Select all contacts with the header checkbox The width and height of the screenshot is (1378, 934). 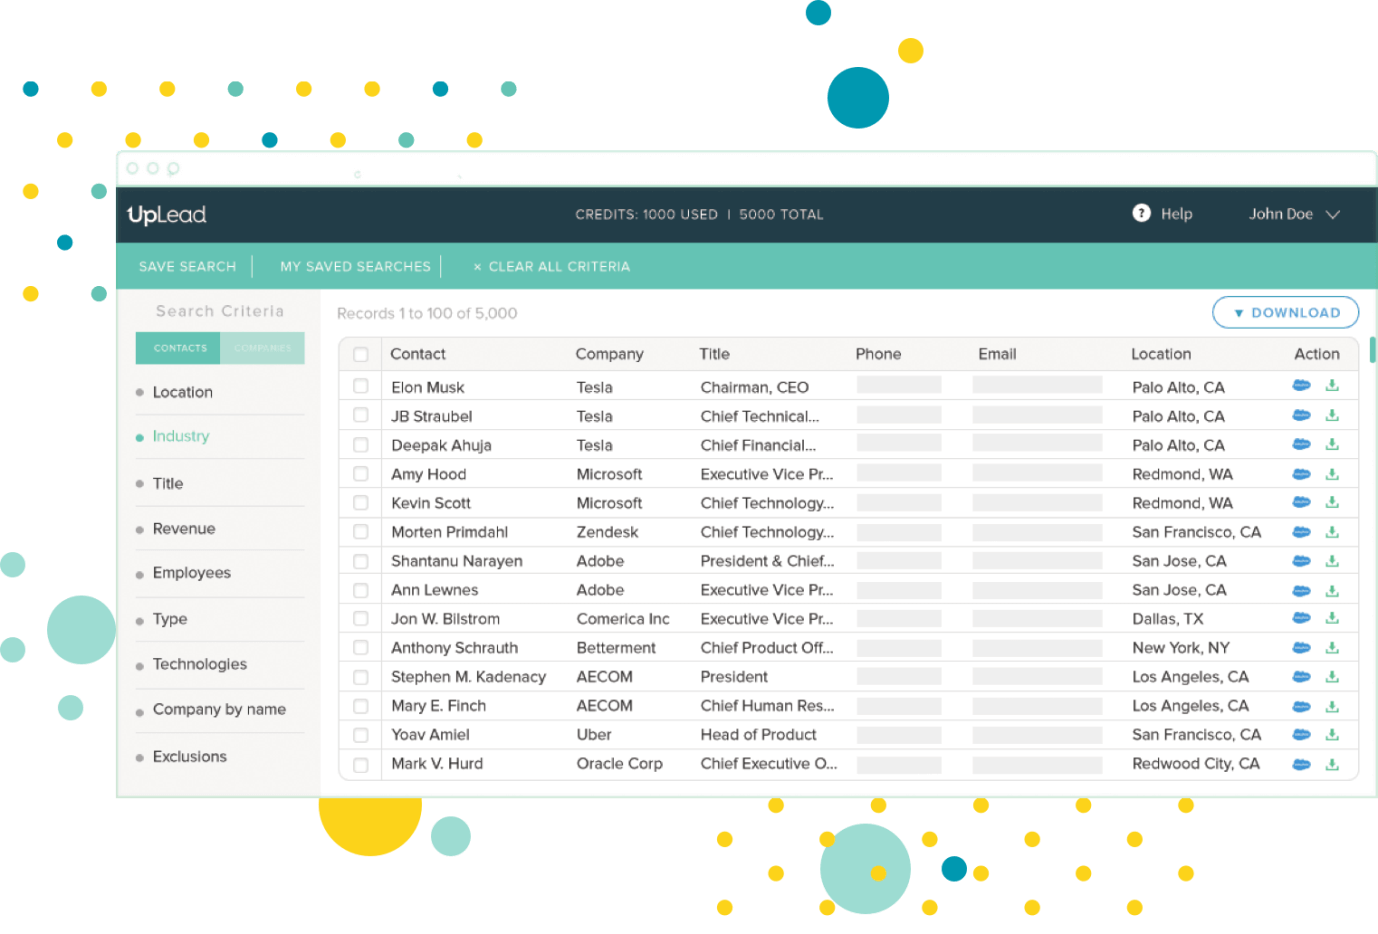tap(361, 354)
